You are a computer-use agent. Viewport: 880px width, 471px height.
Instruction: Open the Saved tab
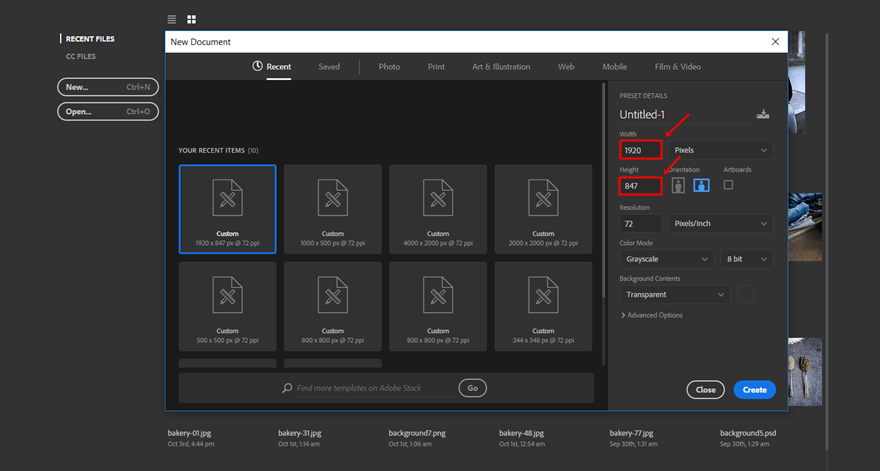329,66
